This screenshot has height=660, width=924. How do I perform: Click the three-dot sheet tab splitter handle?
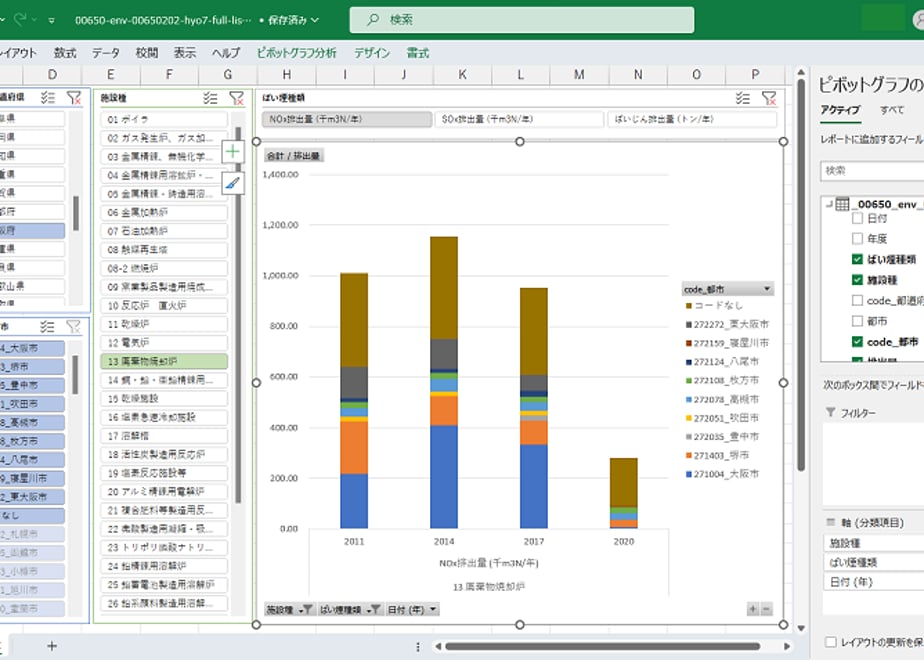[x=418, y=646]
